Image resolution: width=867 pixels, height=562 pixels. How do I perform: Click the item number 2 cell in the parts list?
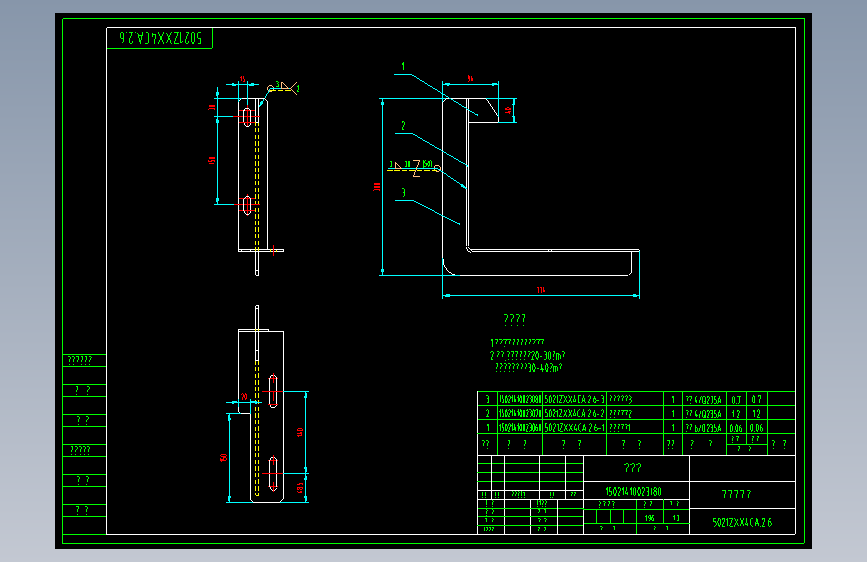[x=488, y=413]
